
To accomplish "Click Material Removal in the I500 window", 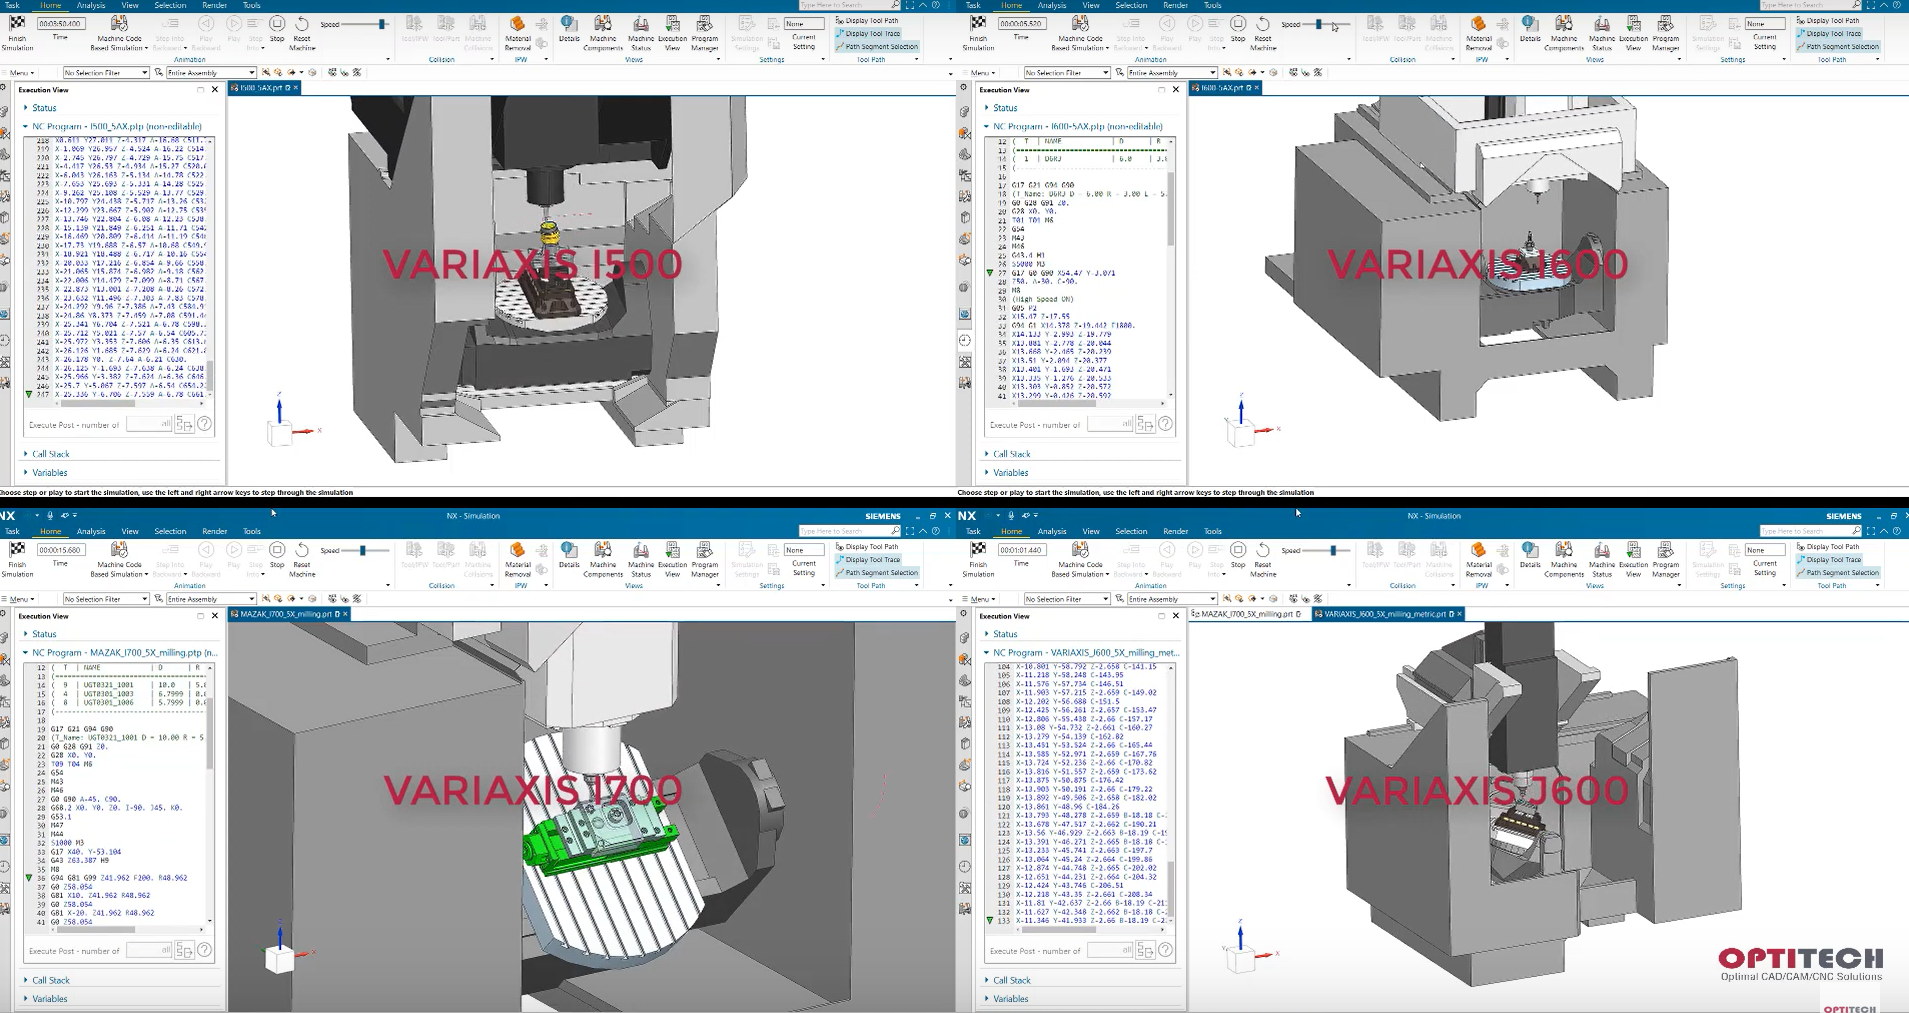I will [x=518, y=33].
